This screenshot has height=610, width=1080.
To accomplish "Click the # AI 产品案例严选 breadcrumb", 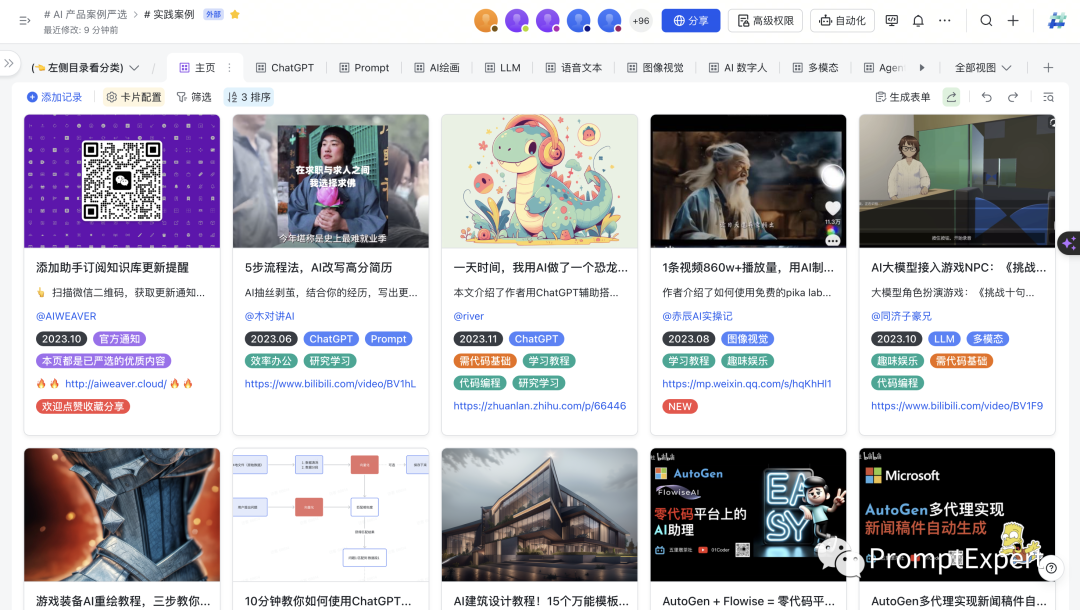I will (x=85, y=14).
